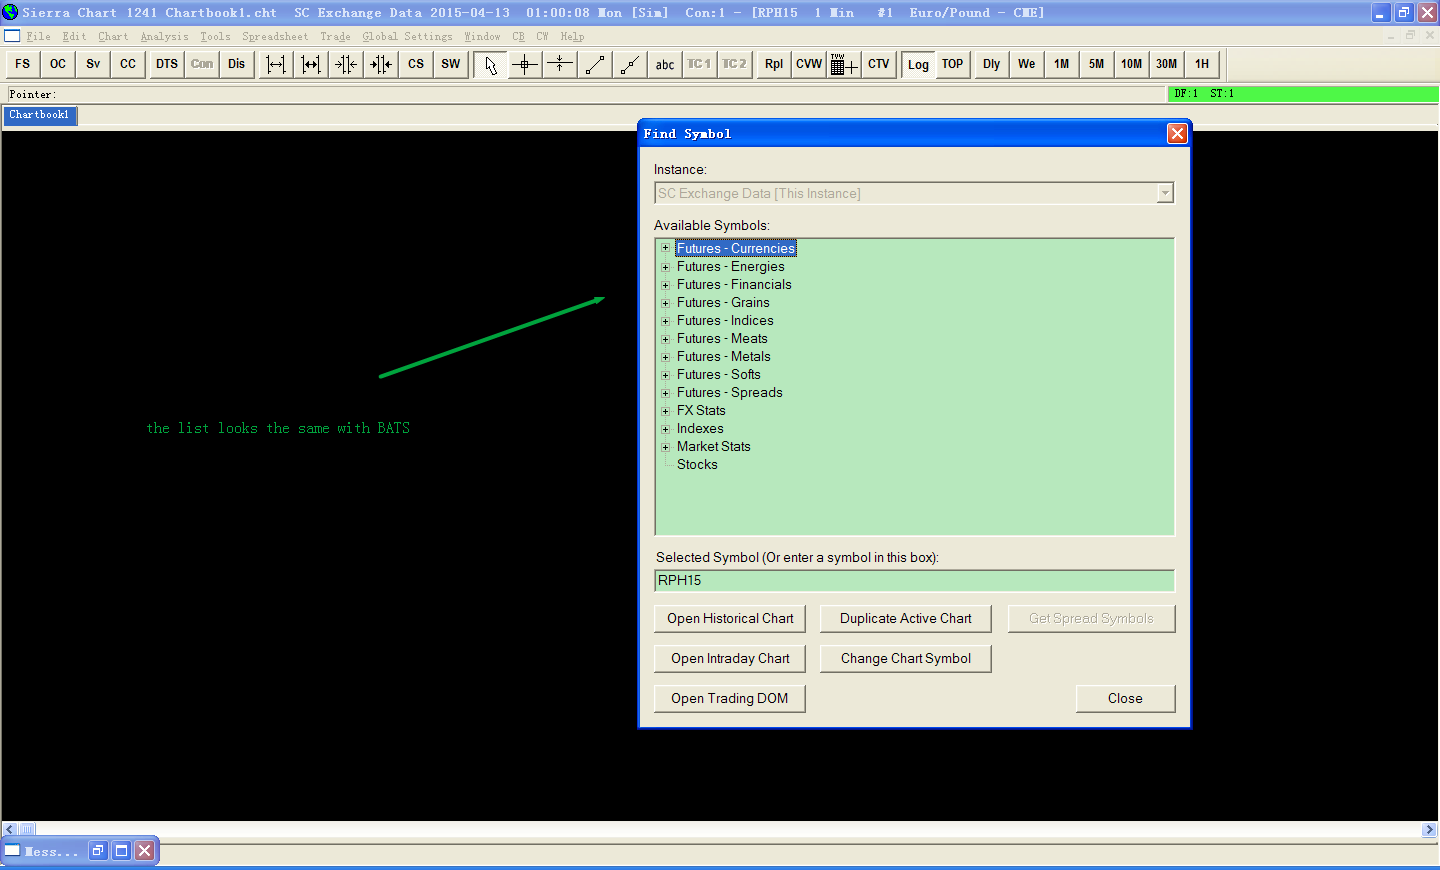Click Open Historical Chart button
This screenshot has height=870, width=1440.
[x=730, y=619]
